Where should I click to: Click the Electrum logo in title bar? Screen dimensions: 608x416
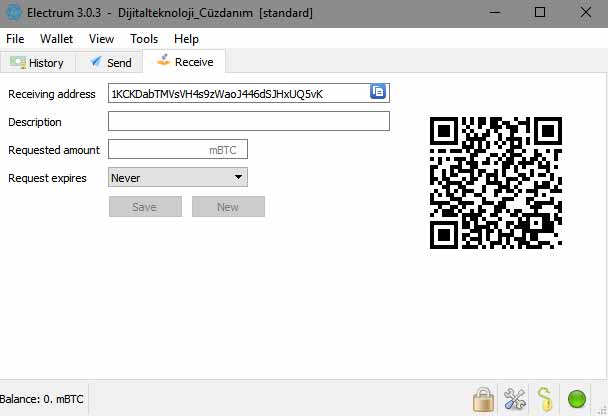click(14, 13)
